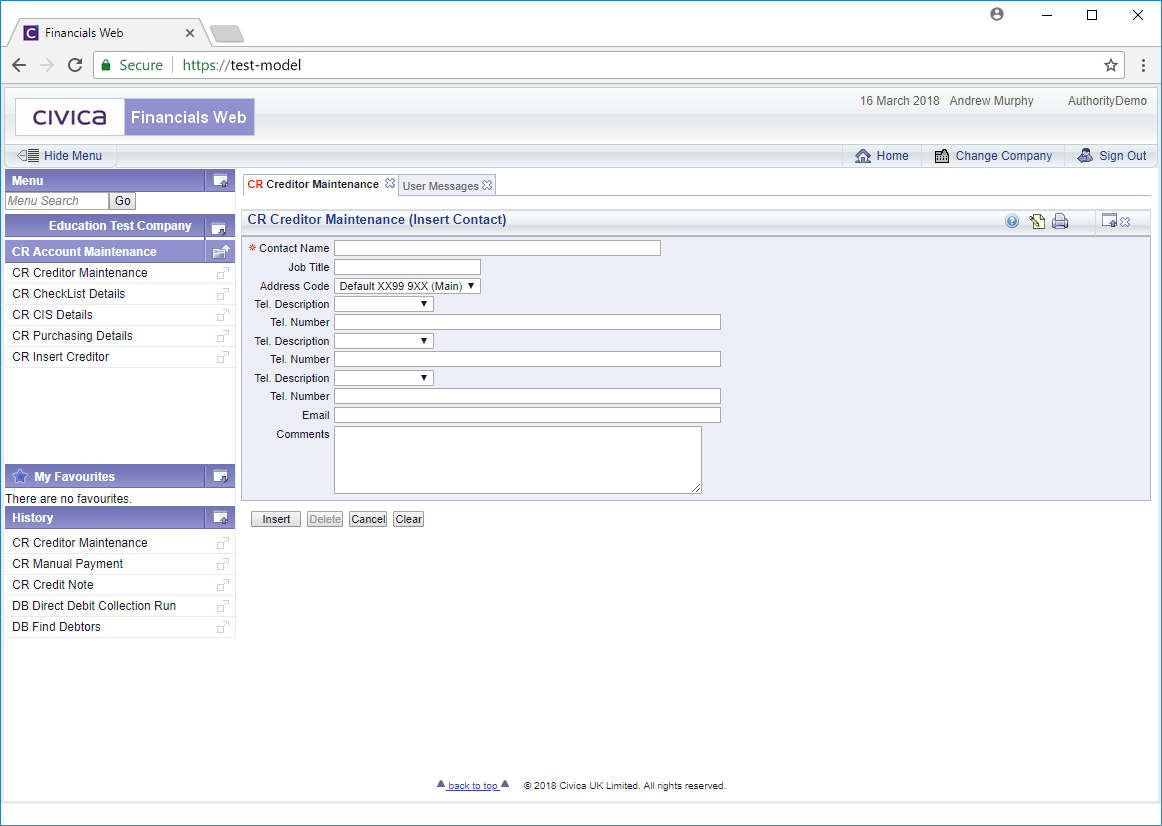Screen dimensions: 1162x826
Task: Open DB Find Debtors in new window icon
Action: (x=222, y=627)
